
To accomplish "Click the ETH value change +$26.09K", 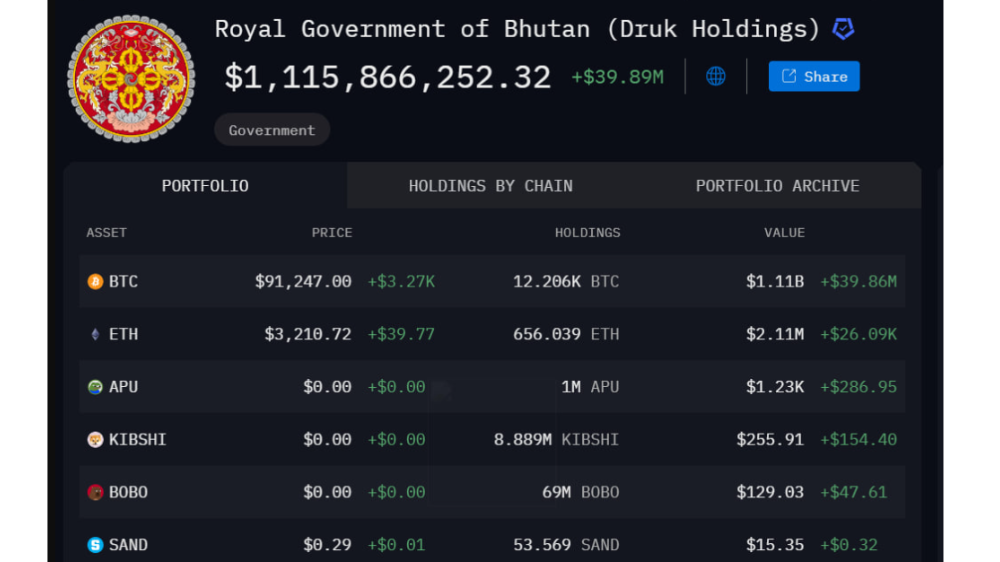I will click(x=858, y=334).
